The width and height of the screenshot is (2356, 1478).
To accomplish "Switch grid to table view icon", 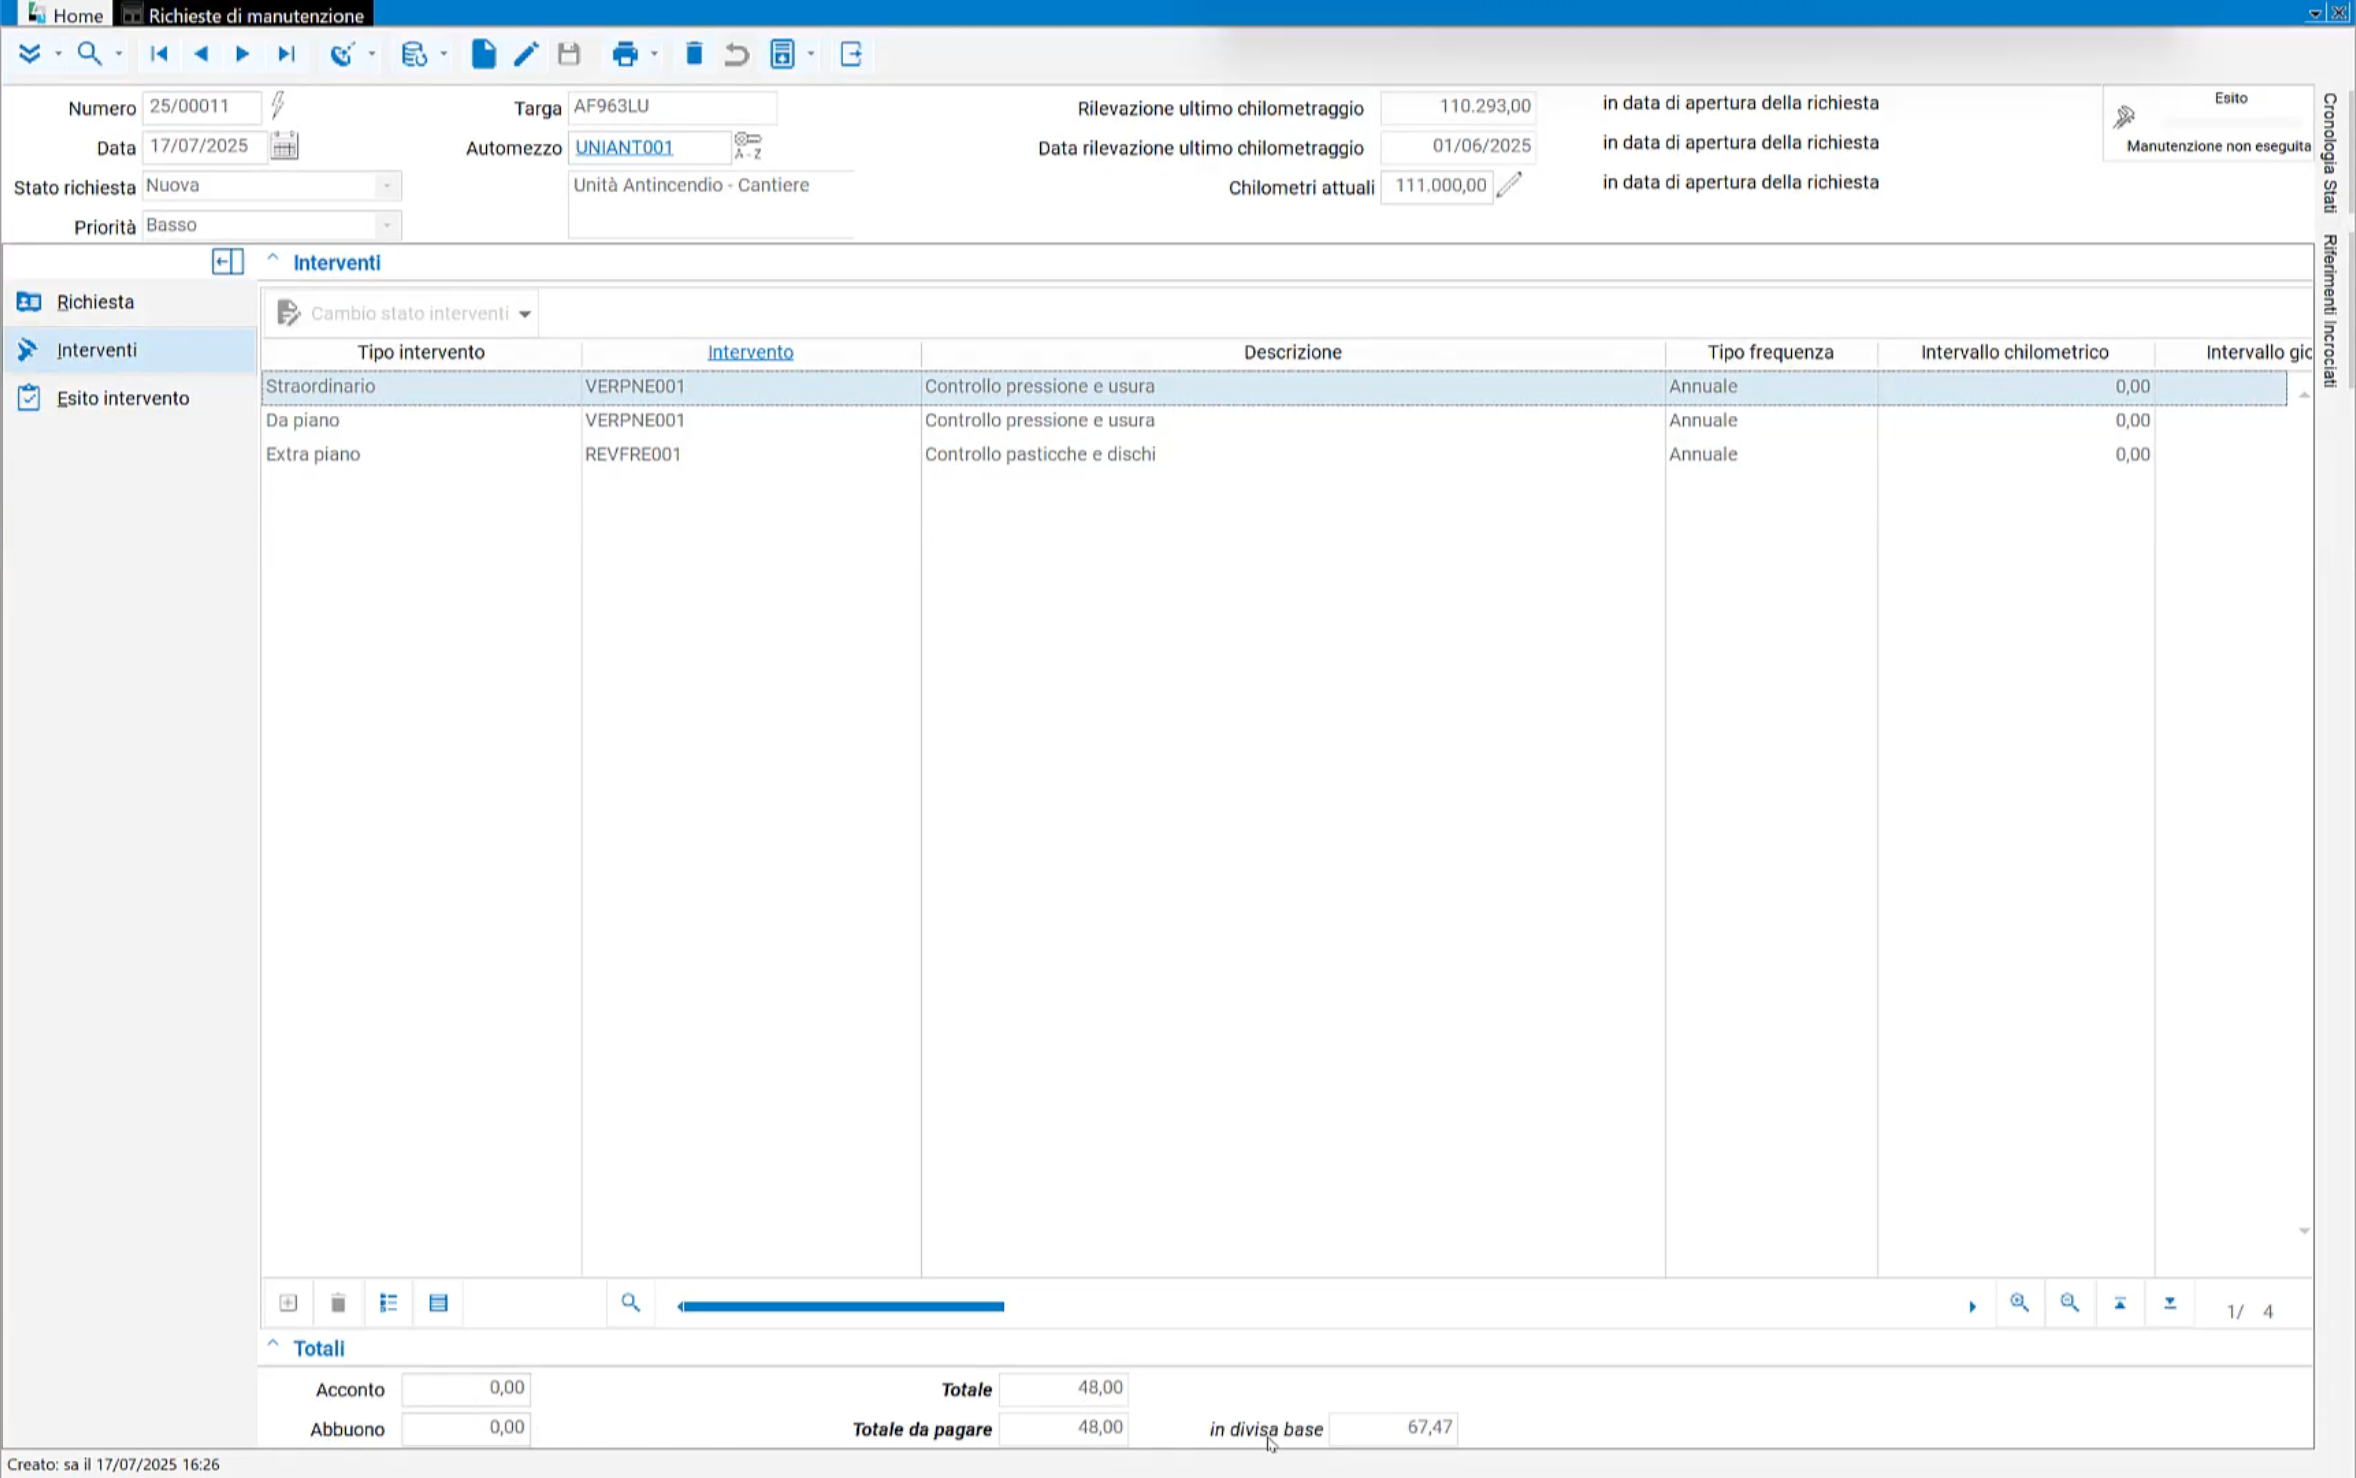I will coord(438,1303).
